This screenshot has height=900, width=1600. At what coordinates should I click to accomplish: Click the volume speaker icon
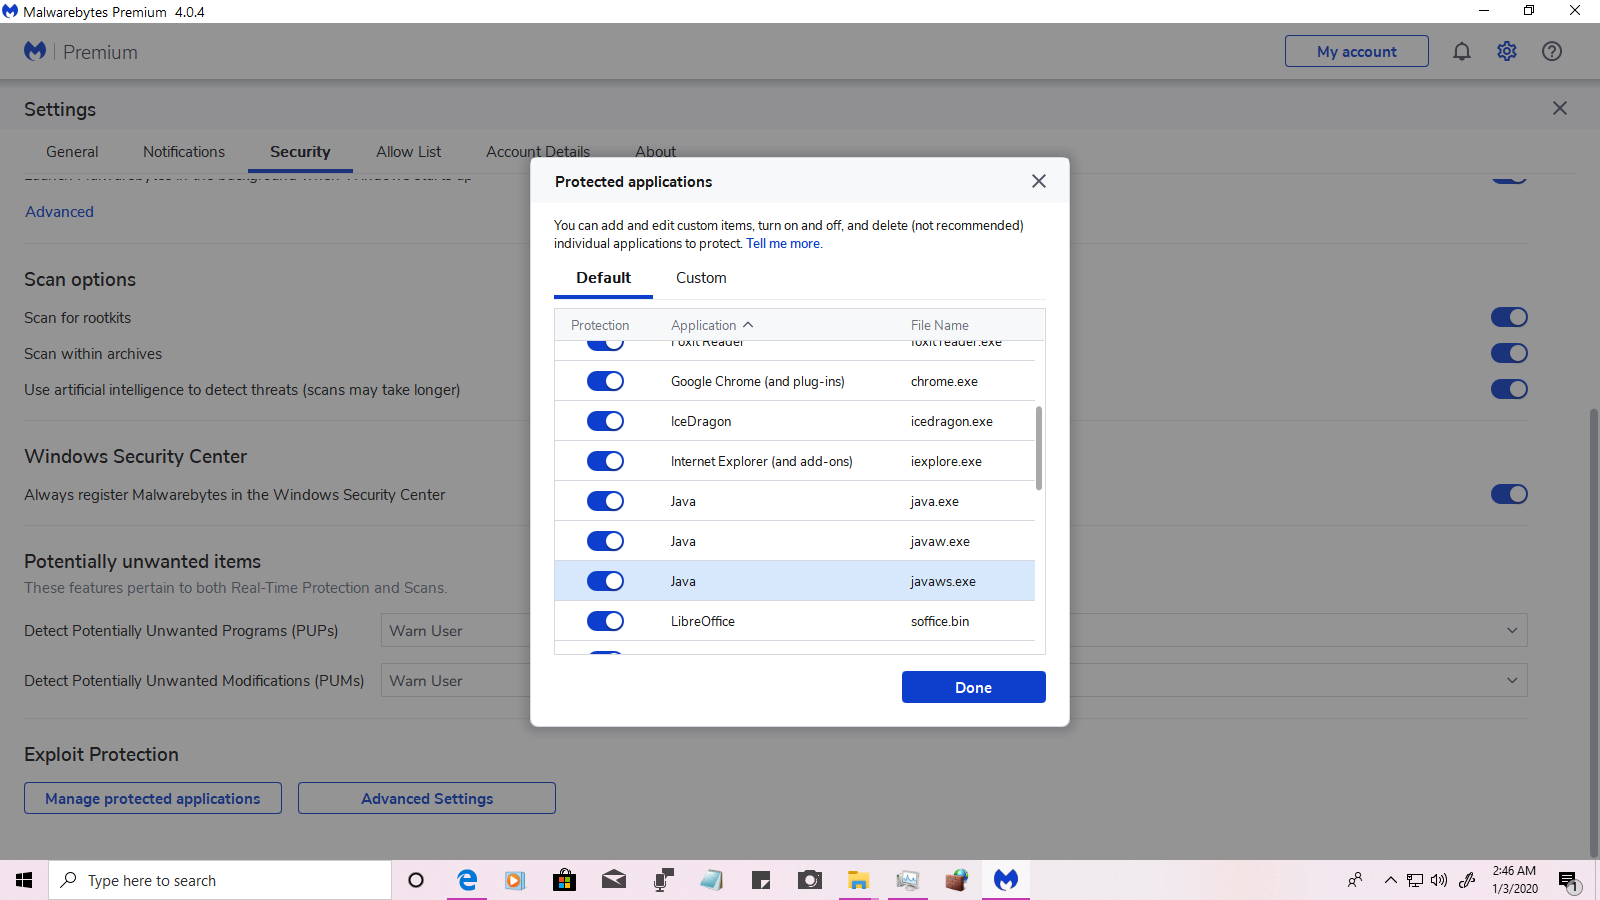1439,880
